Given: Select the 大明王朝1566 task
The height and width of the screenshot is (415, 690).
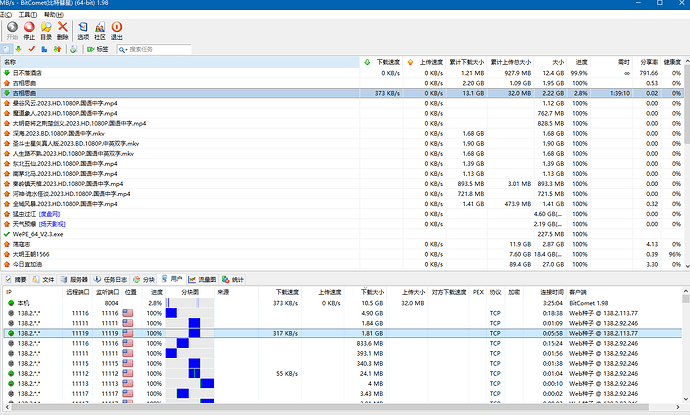Looking at the screenshot, I should [342, 254].
